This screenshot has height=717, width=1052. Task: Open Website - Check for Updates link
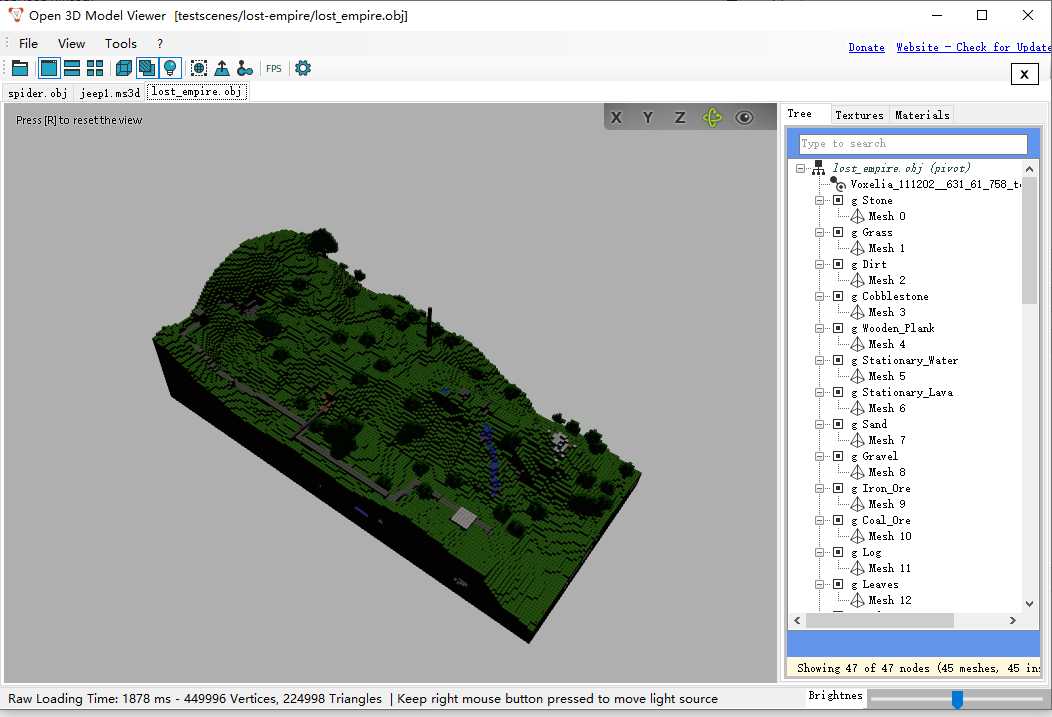click(974, 48)
